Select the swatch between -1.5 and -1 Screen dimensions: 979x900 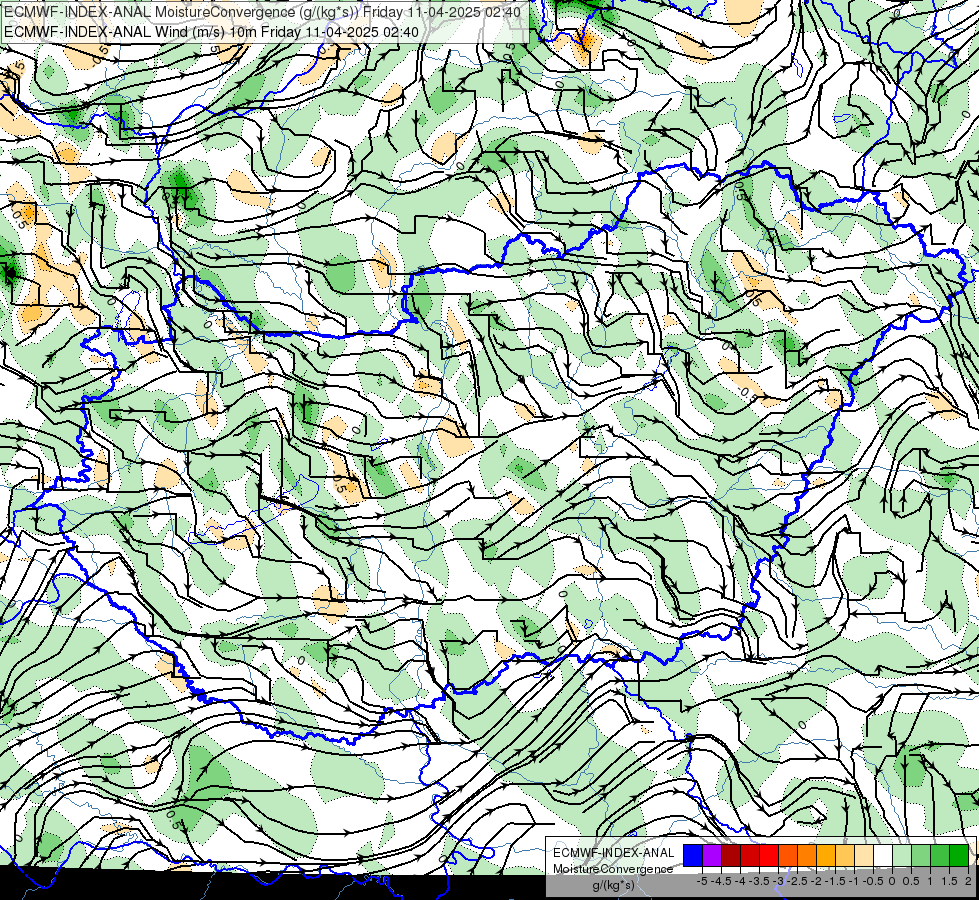click(x=845, y=855)
